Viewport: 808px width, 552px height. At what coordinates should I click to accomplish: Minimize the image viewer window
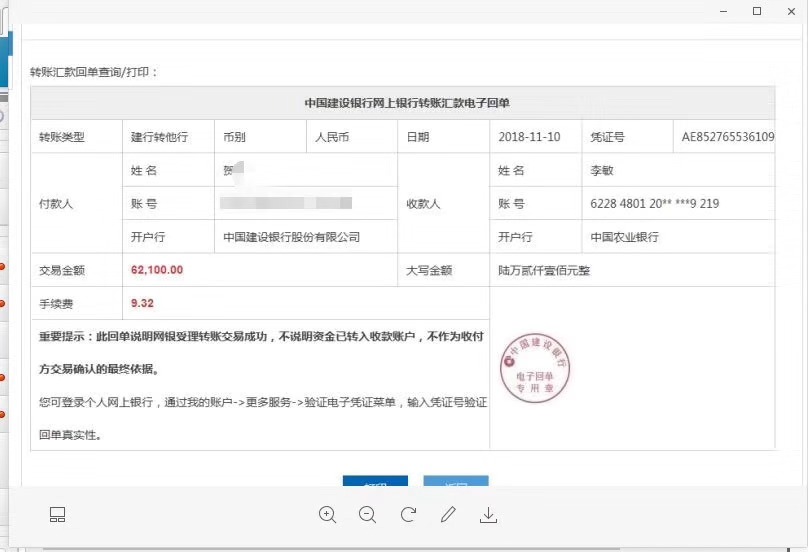click(x=723, y=11)
